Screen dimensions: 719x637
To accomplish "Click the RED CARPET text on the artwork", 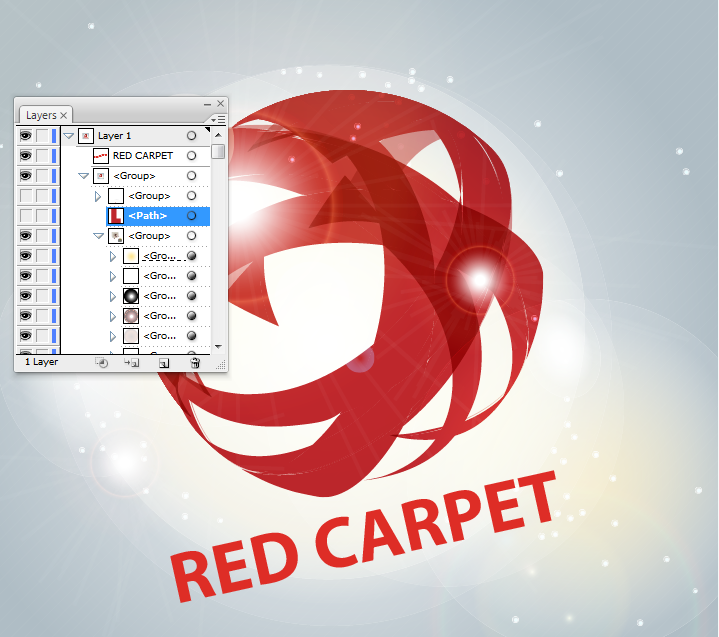I will pyautogui.click(x=362, y=537).
